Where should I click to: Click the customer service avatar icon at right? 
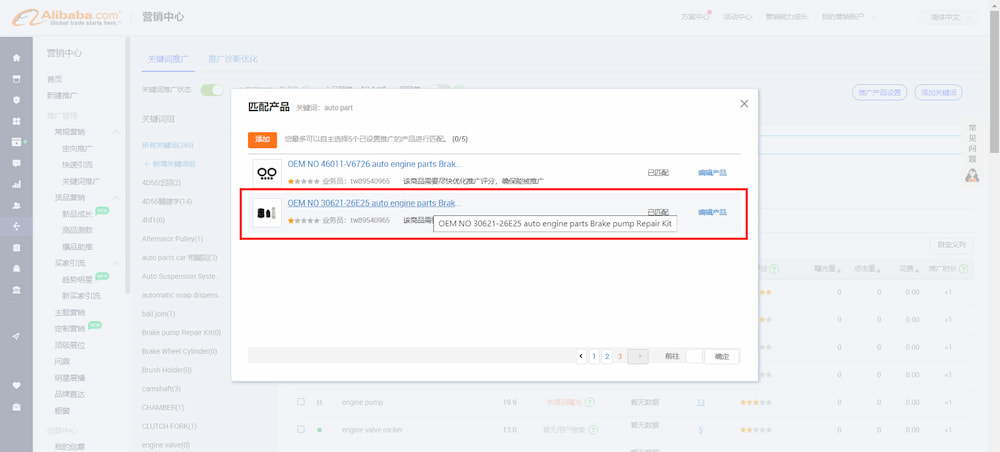(972, 175)
